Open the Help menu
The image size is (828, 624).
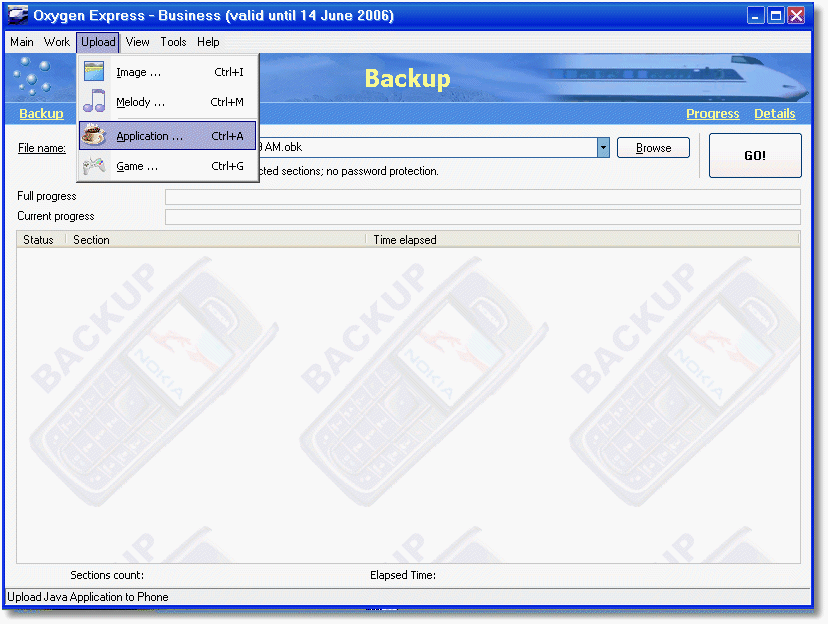pos(208,42)
